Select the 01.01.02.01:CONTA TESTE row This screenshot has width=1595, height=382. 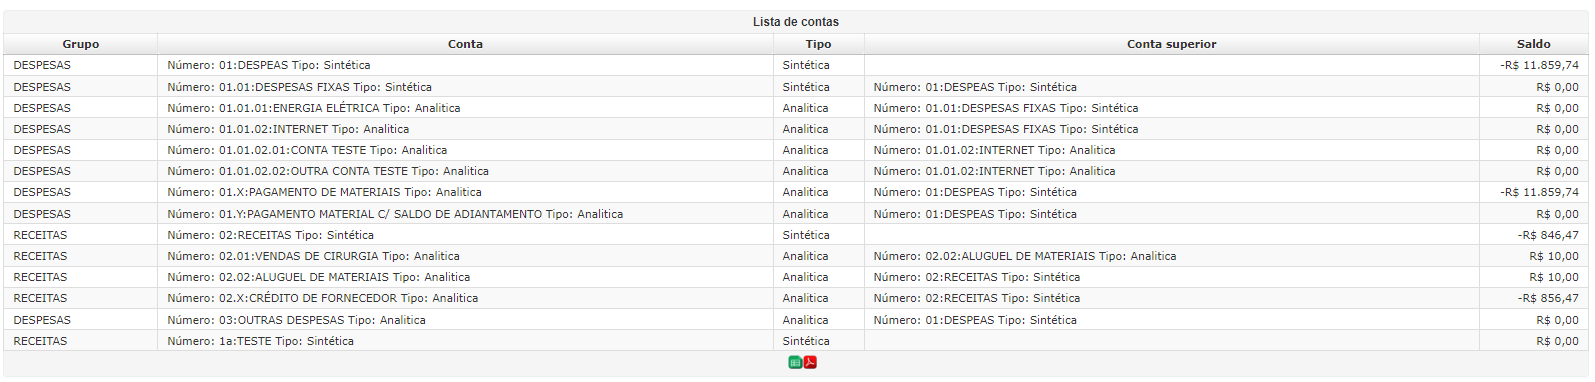coord(796,150)
